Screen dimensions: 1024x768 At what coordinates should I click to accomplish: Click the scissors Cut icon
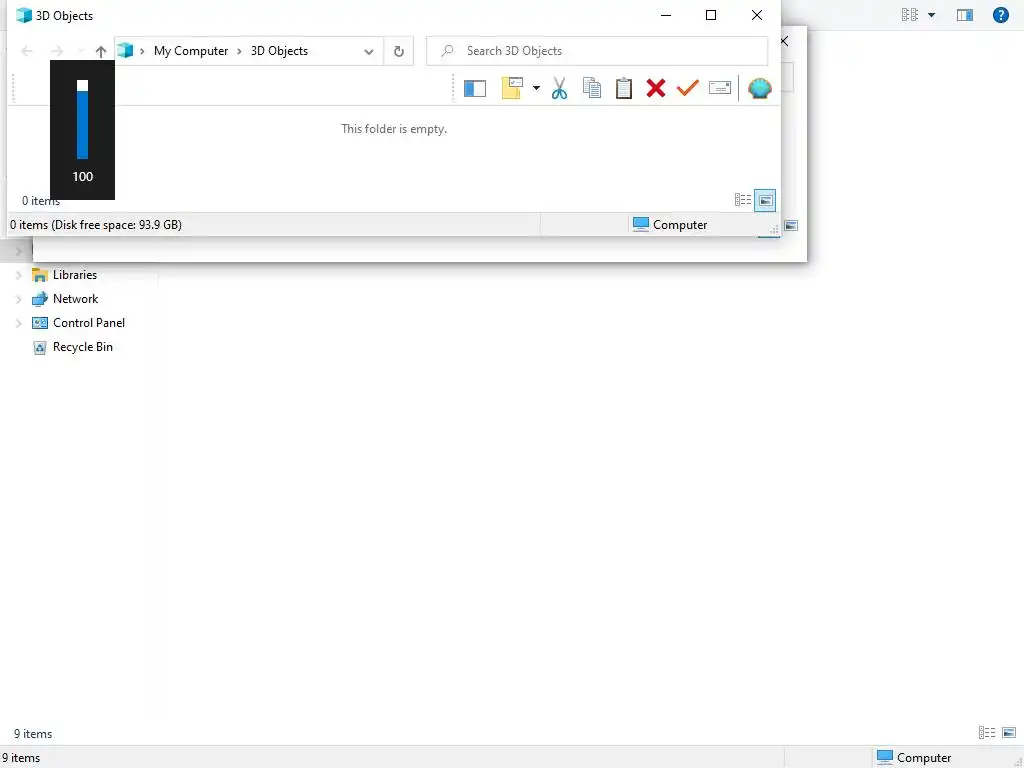559,88
